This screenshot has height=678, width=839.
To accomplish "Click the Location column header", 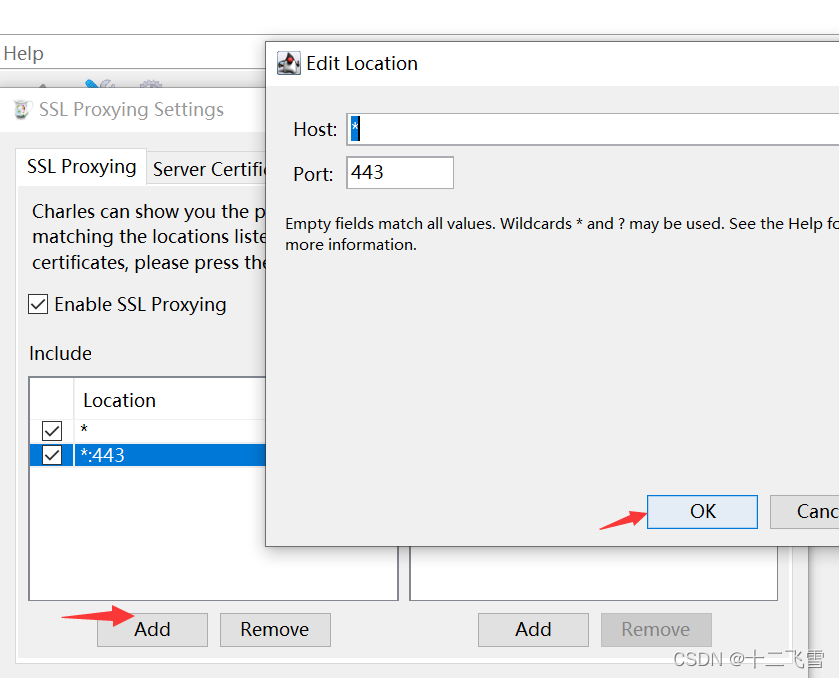I will (170, 400).
